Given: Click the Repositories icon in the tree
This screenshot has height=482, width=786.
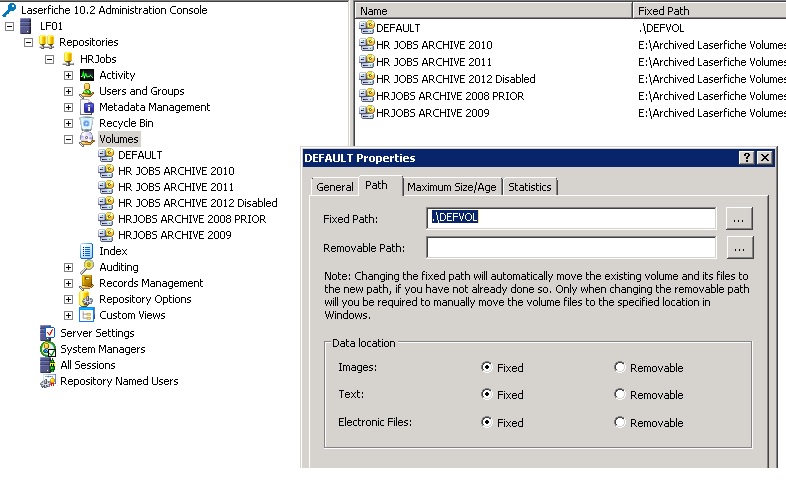Looking at the screenshot, I should coord(46,42).
